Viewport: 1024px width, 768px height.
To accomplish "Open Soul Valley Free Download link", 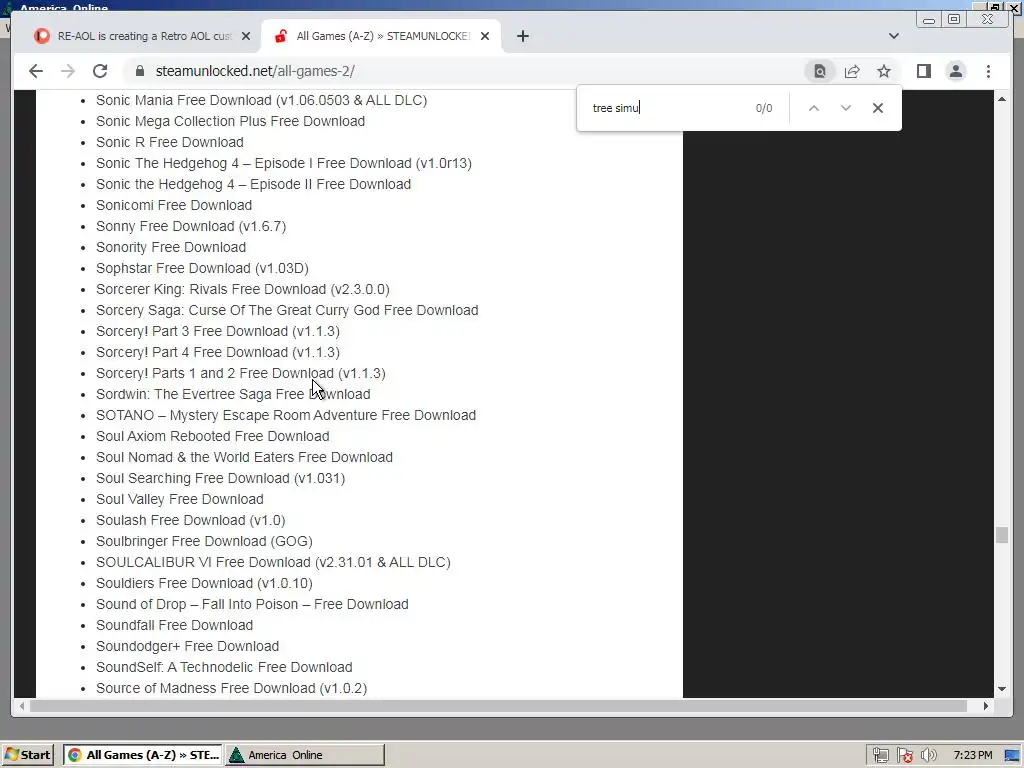I will tap(180, 498).
